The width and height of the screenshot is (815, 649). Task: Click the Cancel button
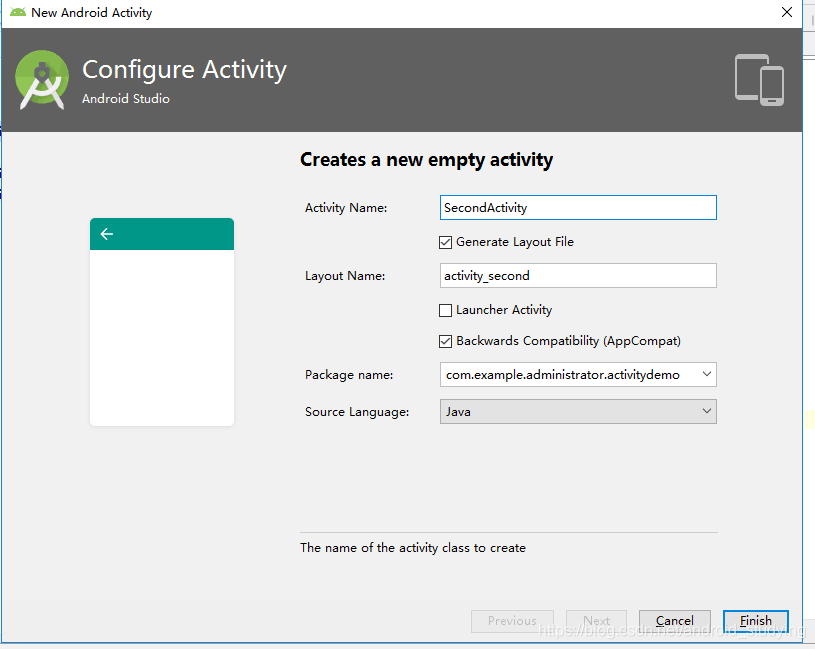[x=675, y=621]
